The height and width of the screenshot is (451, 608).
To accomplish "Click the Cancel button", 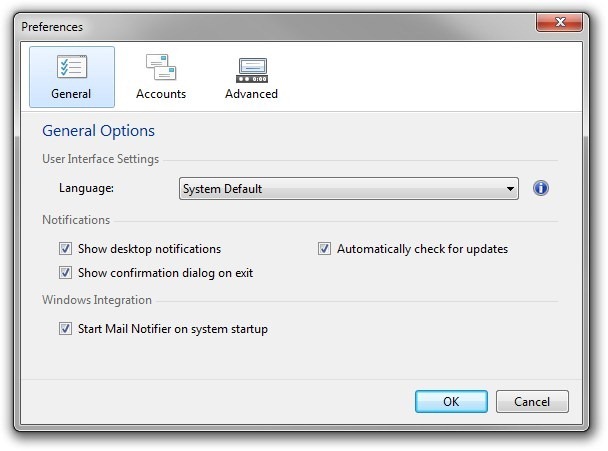I will pyautogui.click(x=532, y=401).
